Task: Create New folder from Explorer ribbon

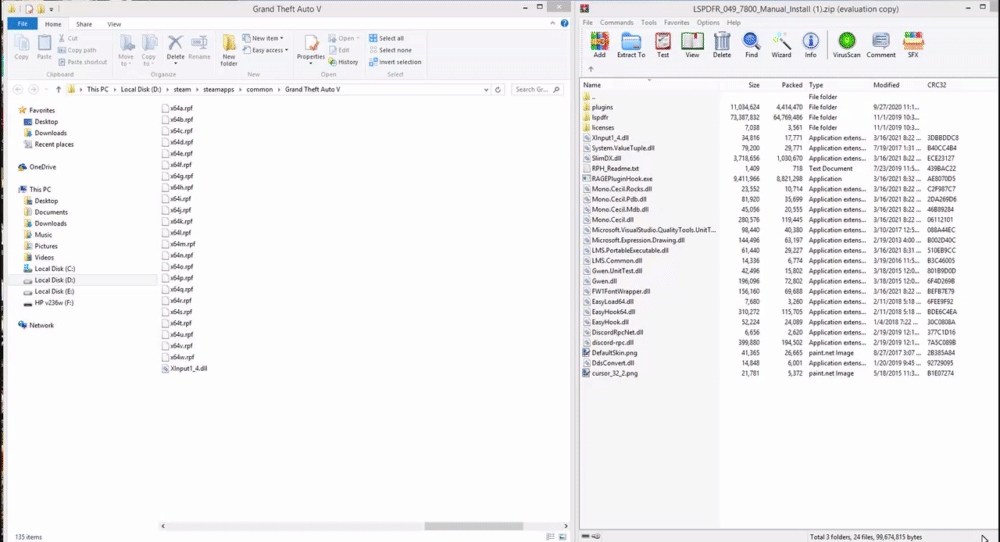Action: [x=229, y=50]
